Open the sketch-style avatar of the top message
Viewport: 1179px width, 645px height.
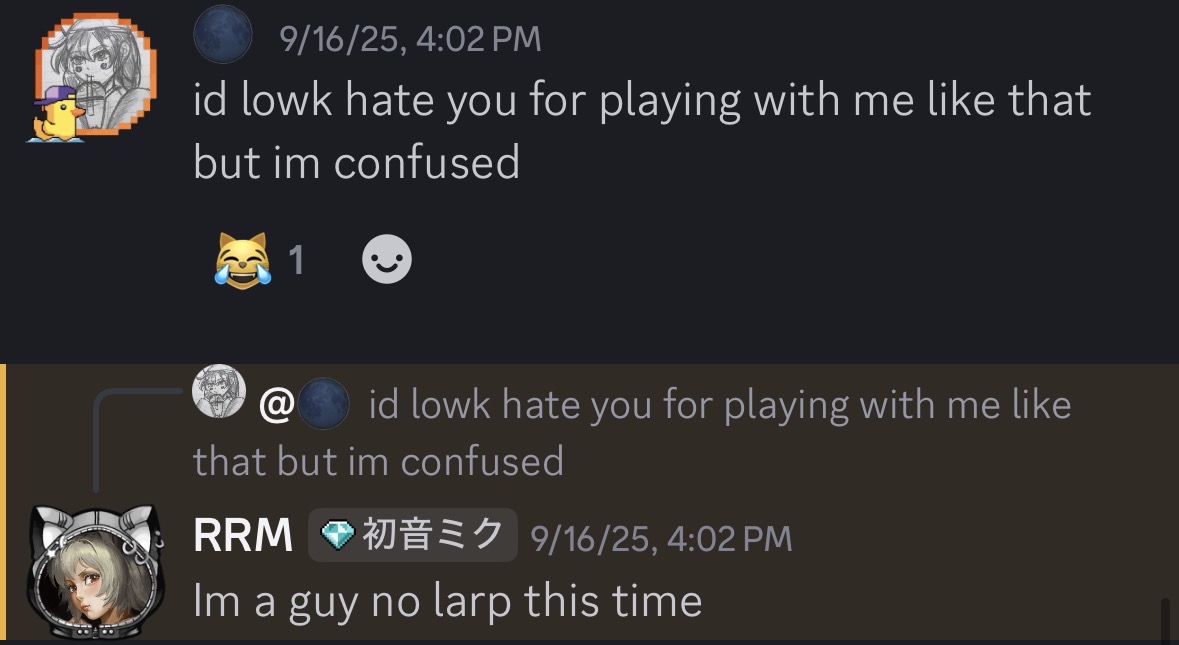click(96, 75)
